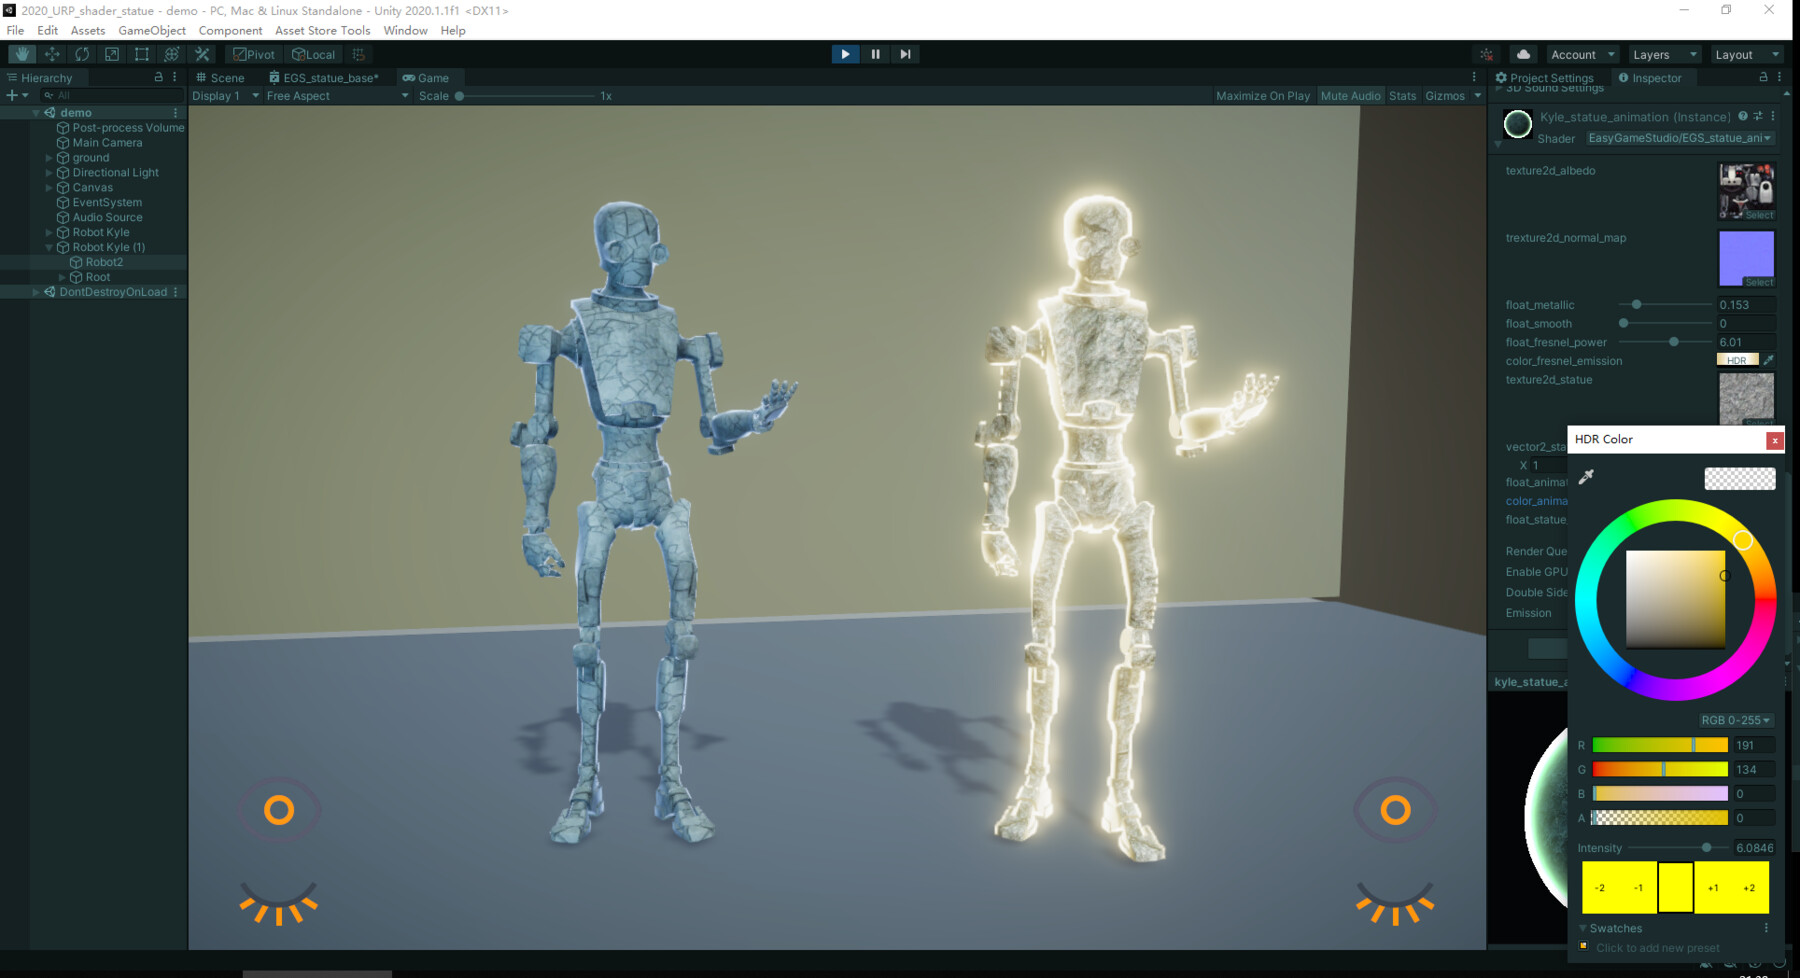Screen dimensions: 1800x978
Task: Expand the Robot Kyle hierarchy item
Action: click(48, 231)
